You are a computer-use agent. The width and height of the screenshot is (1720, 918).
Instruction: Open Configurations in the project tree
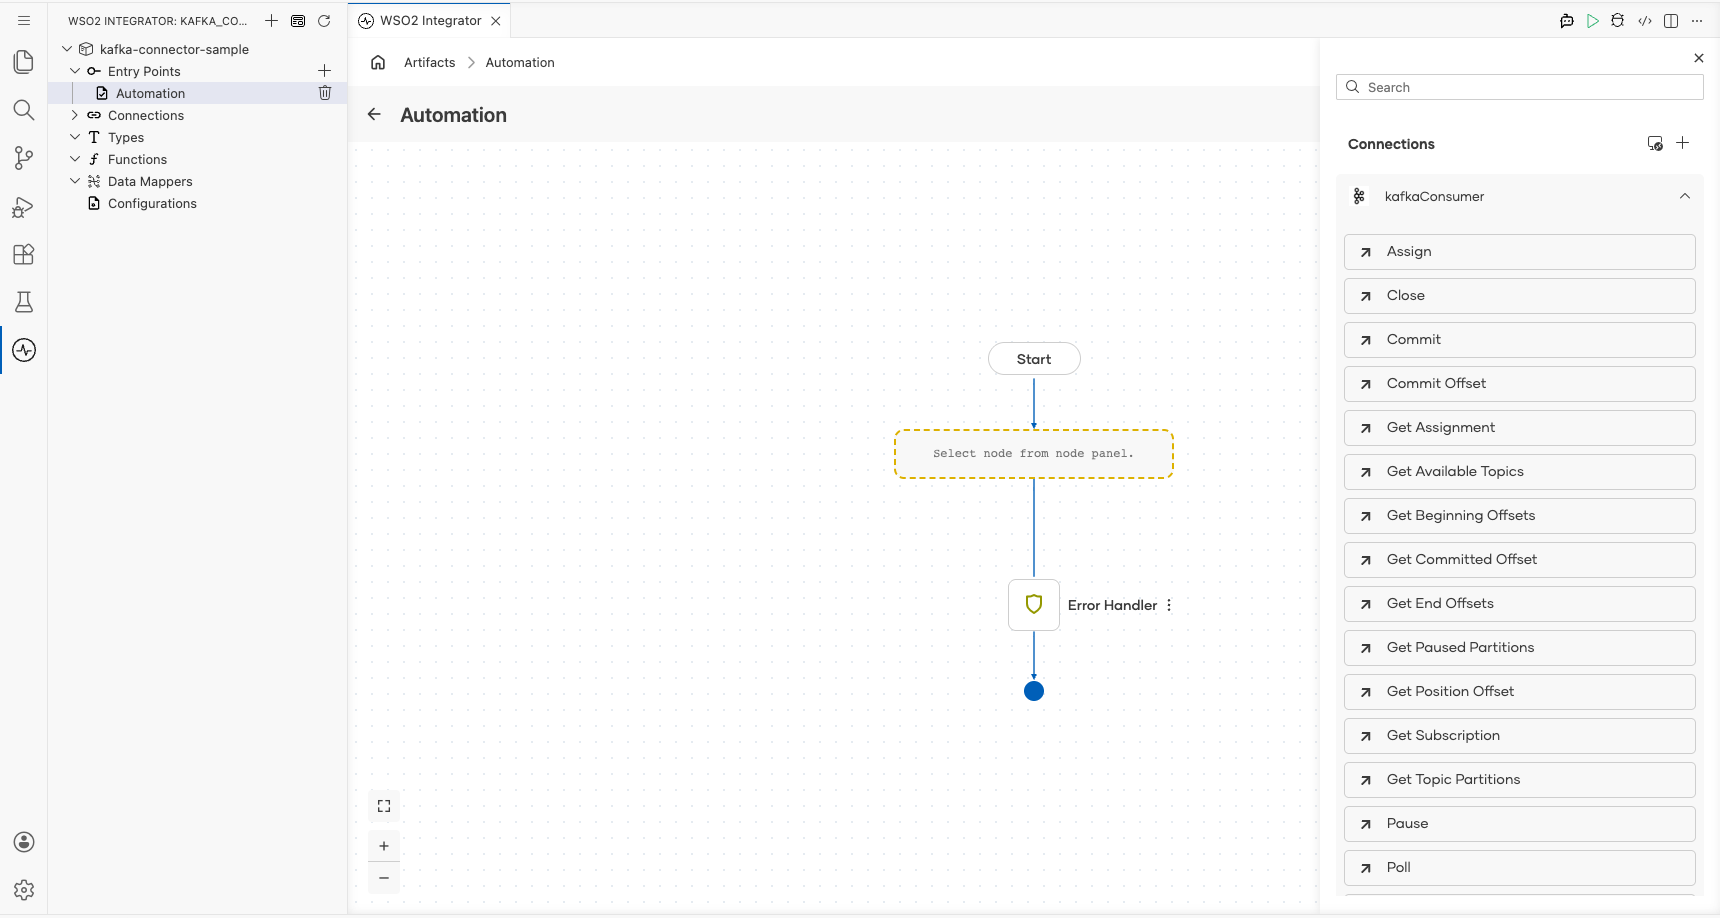coord(152,203)
